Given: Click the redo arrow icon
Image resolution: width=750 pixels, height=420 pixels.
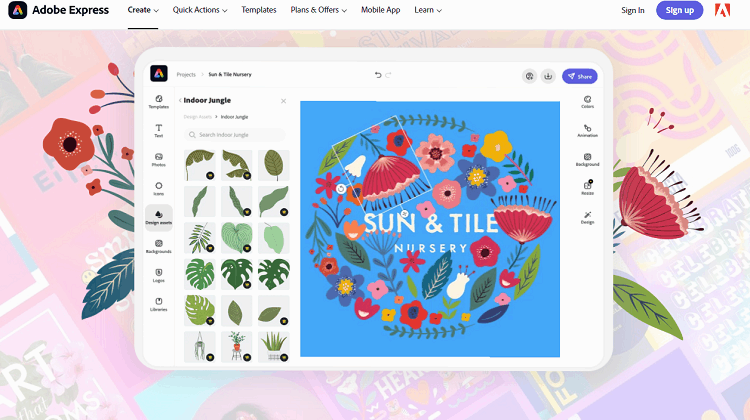Looking at the screenshot, I should tap(388, 75).
